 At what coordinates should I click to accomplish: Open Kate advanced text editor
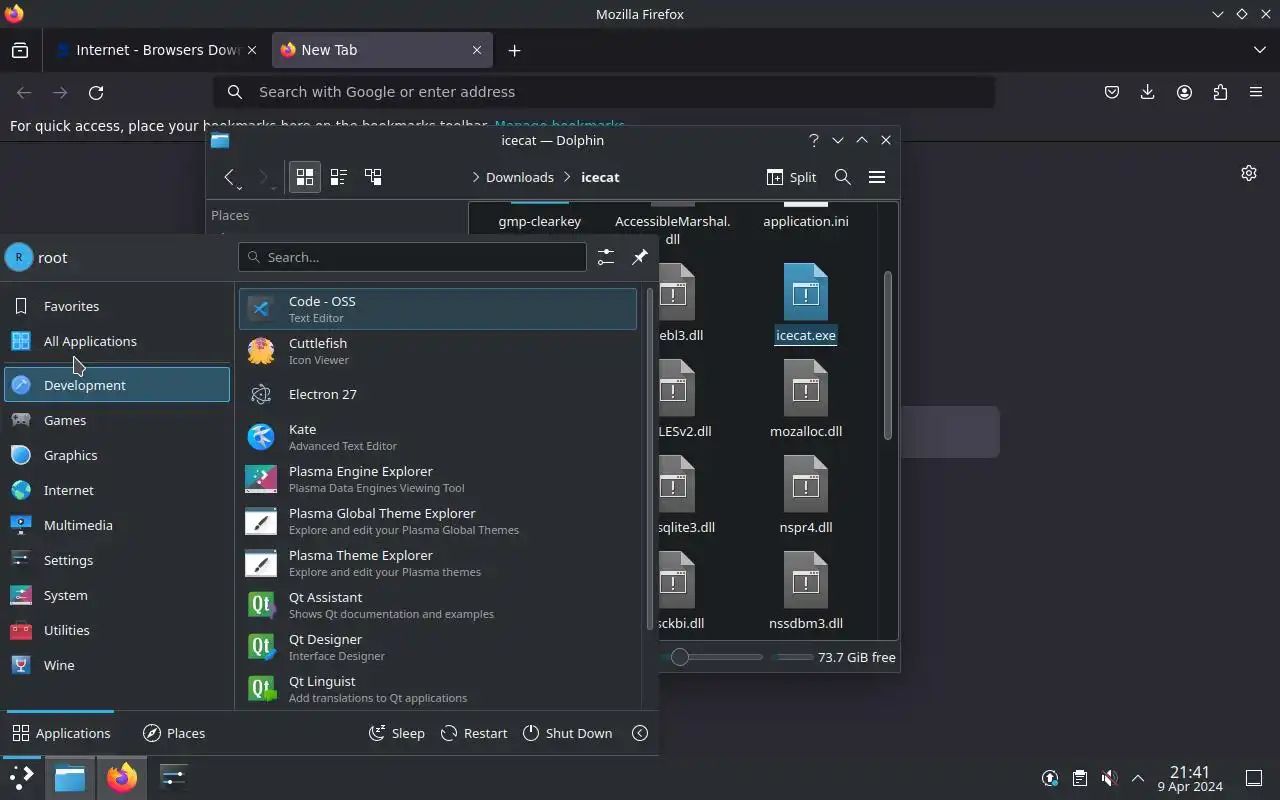437,436
